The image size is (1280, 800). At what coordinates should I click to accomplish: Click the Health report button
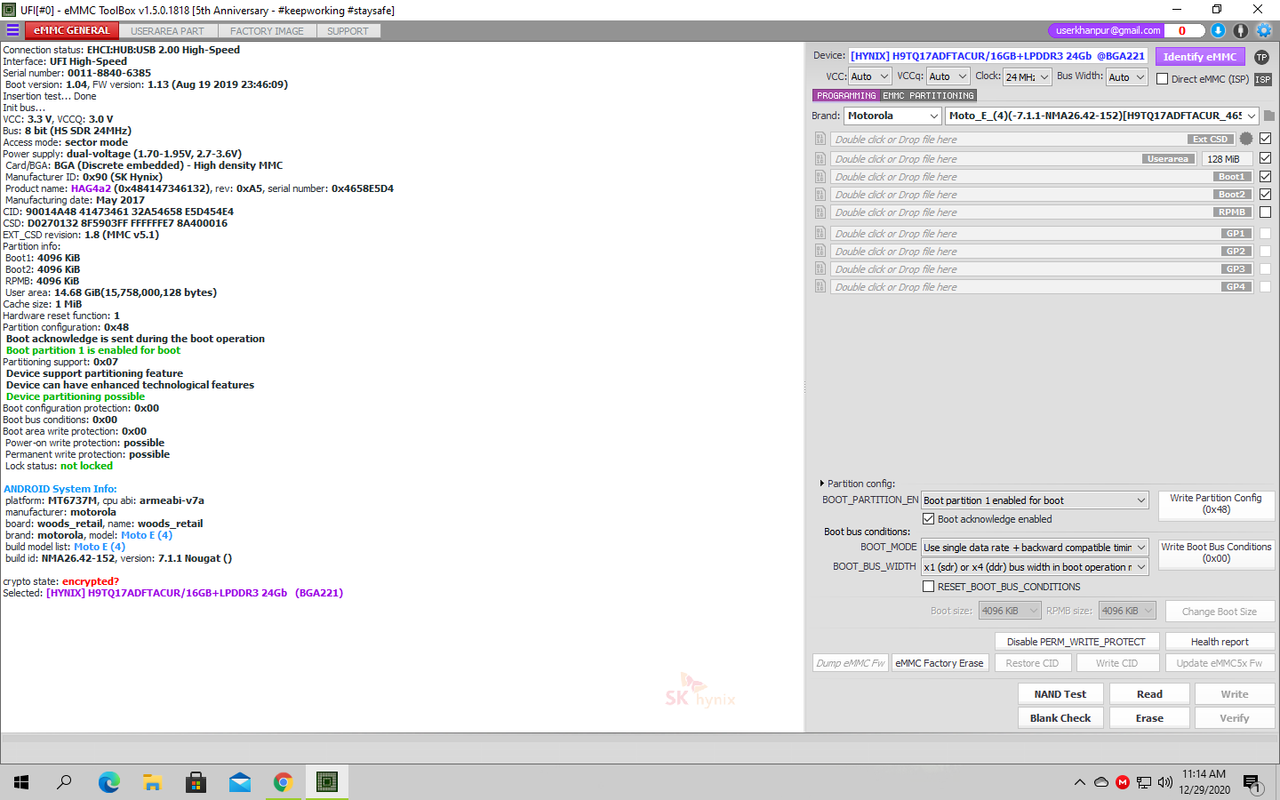[x=1220, y=642]
